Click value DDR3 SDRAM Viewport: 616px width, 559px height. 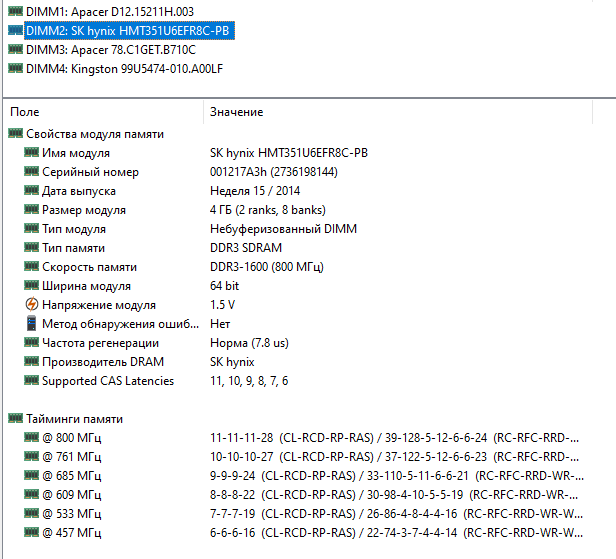246,248
